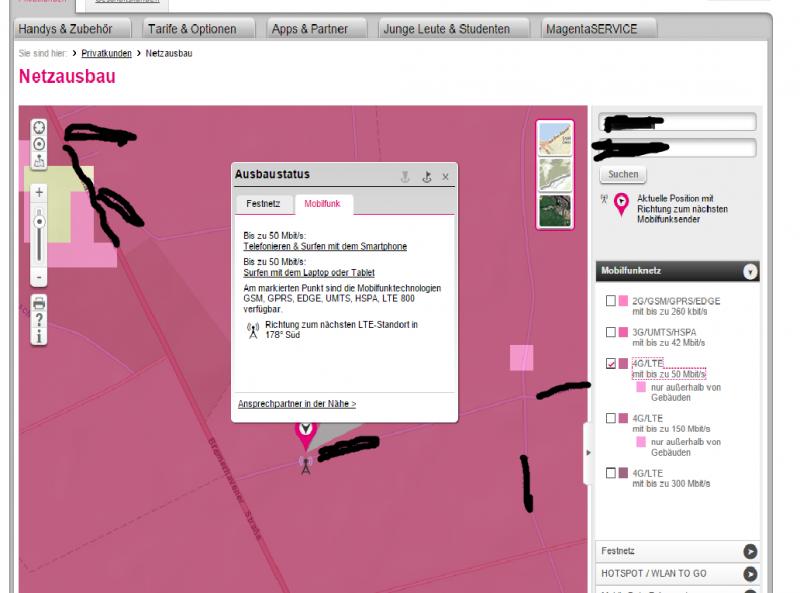Screen dimensions: 800x593
Task: Open the Handys & Zubehör menu
Action: click(x=72, y=29)
